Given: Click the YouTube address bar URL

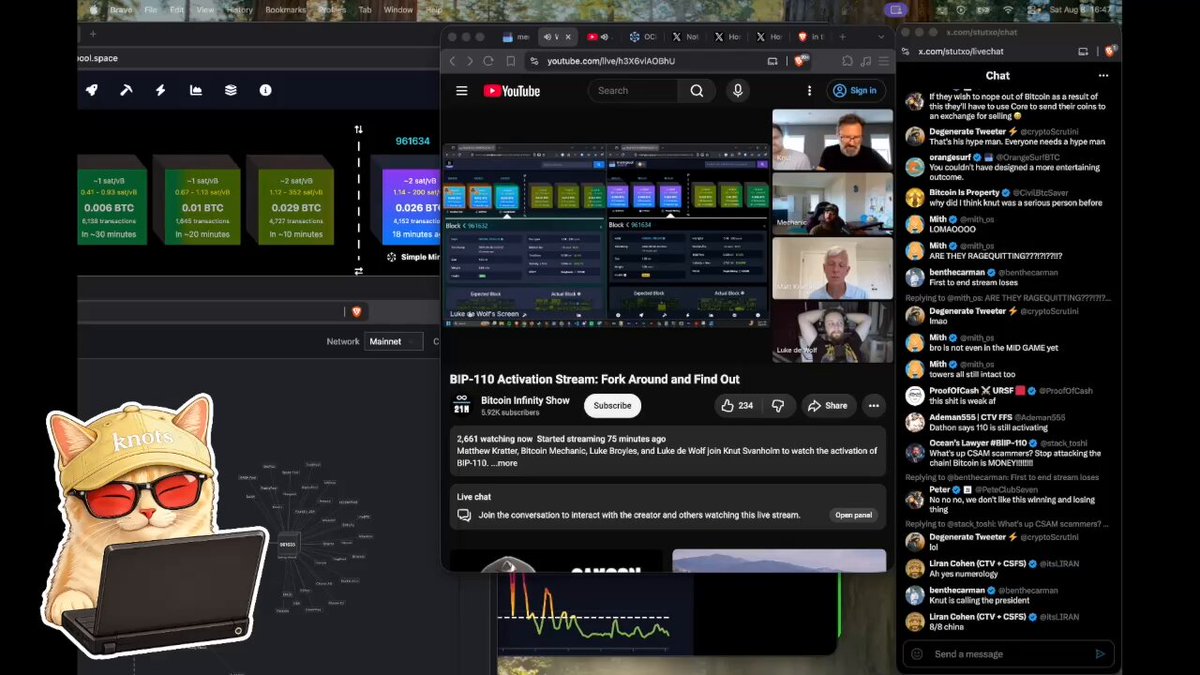Looking at the screenshot, I should [611, 61].
